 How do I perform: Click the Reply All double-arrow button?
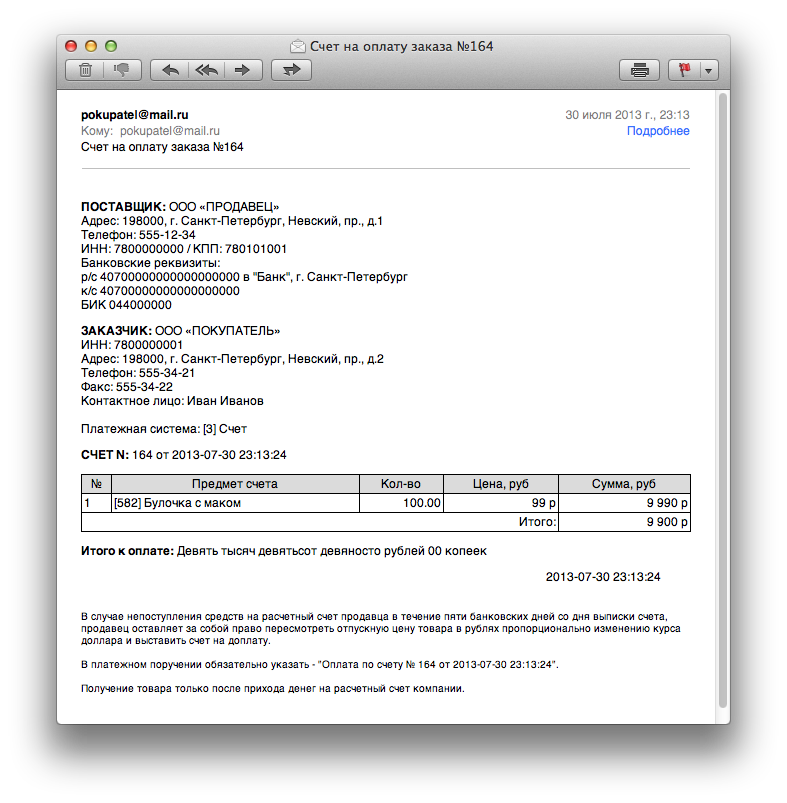tap(206, 70)
